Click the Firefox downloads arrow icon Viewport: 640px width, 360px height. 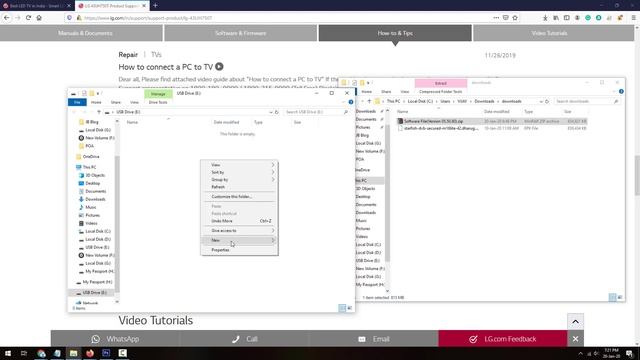[545, 18]
